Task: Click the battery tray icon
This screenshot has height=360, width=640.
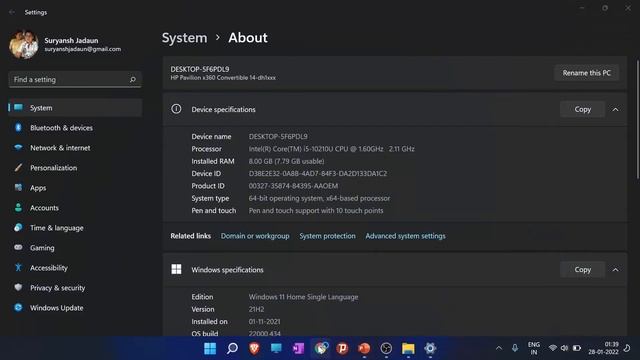Action: tap(577, 348)
